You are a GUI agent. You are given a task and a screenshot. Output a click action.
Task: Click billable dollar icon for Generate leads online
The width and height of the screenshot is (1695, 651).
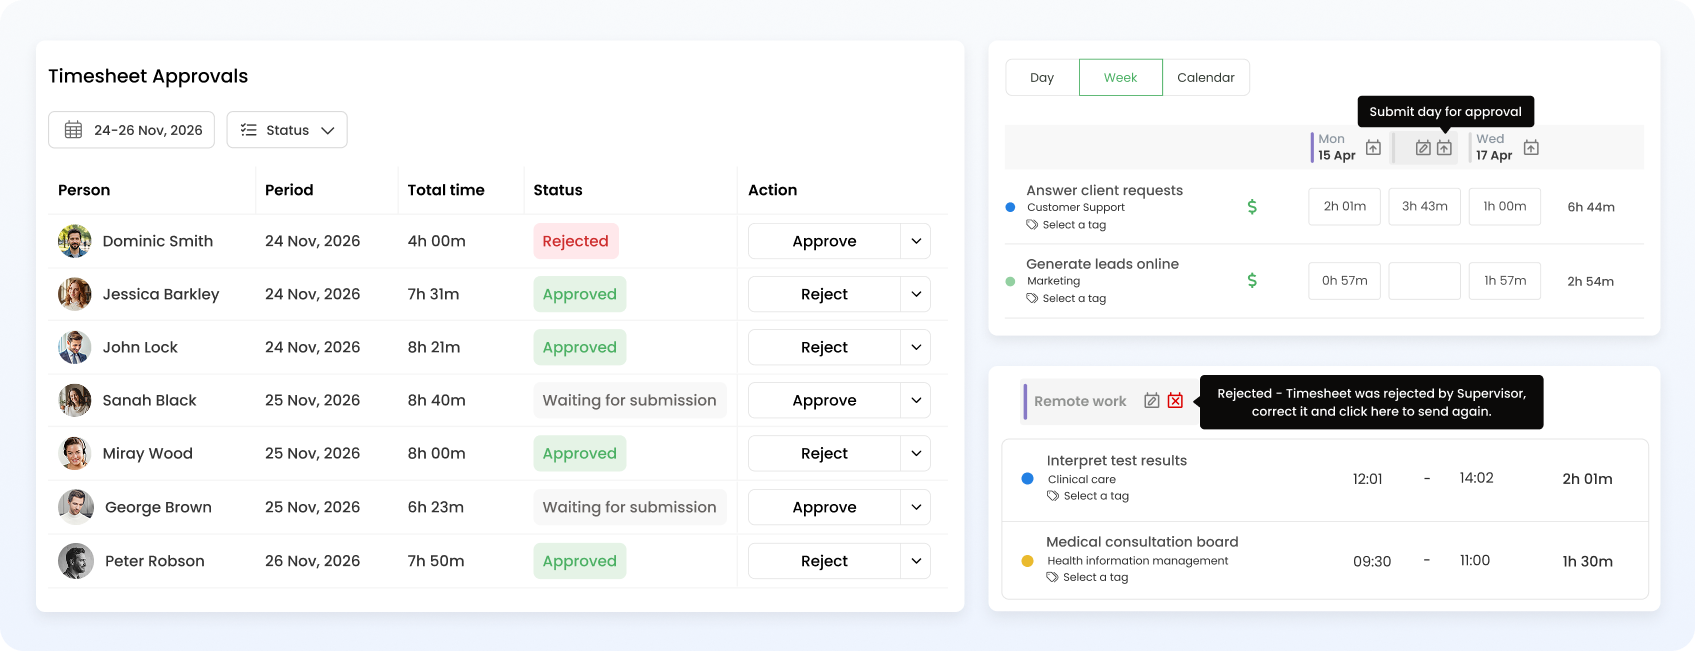pyautogui.click(x=1252, y=281)
